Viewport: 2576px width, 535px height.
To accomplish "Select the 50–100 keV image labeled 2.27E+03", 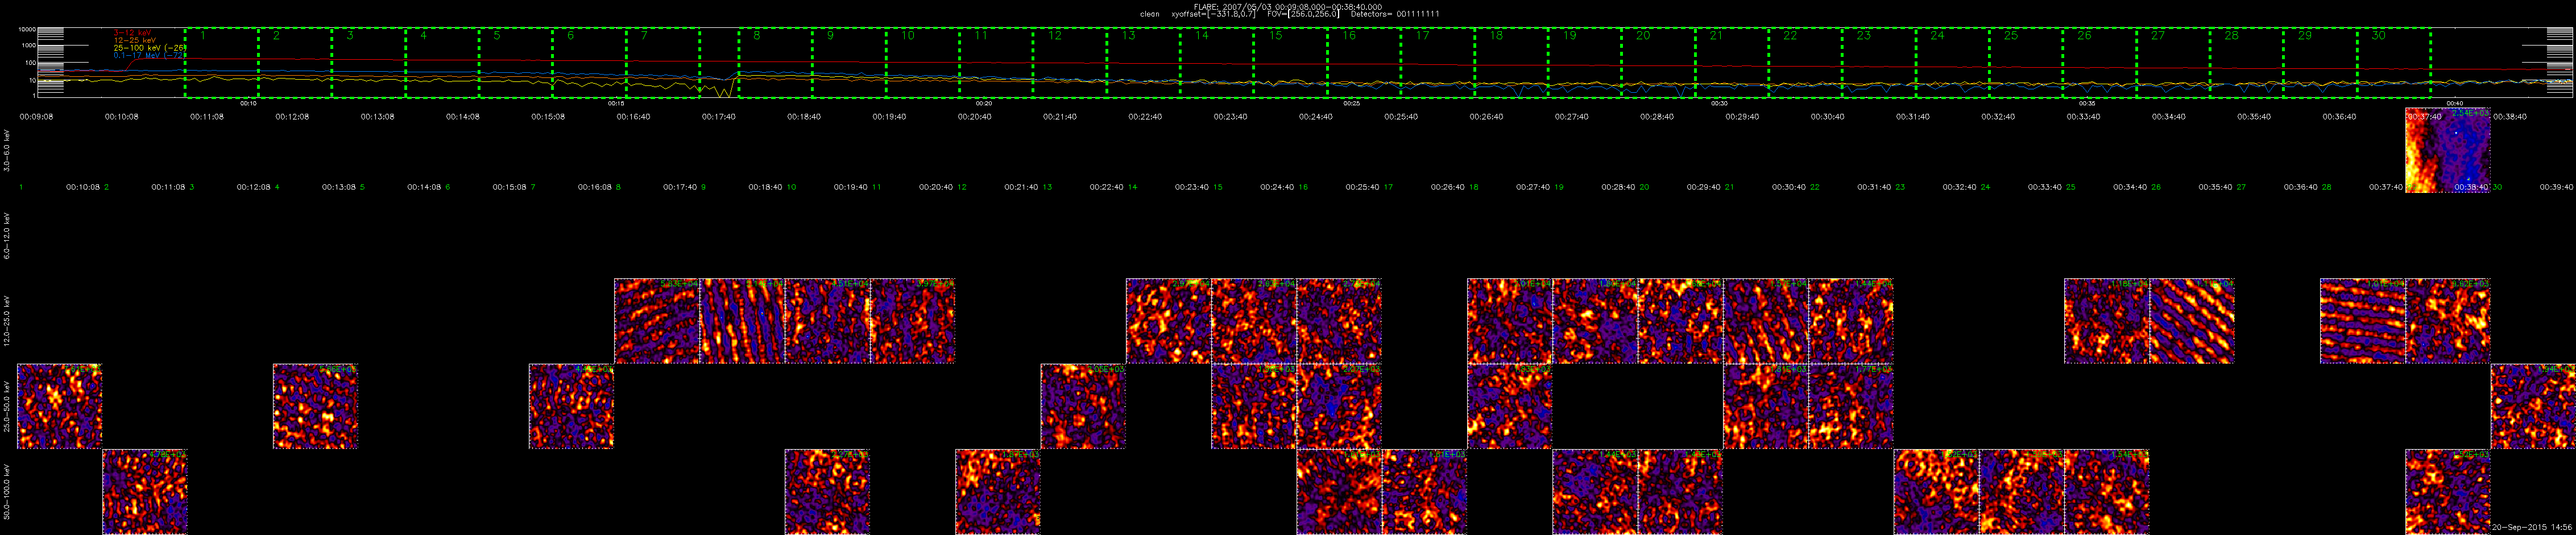I will coord(827,491).
